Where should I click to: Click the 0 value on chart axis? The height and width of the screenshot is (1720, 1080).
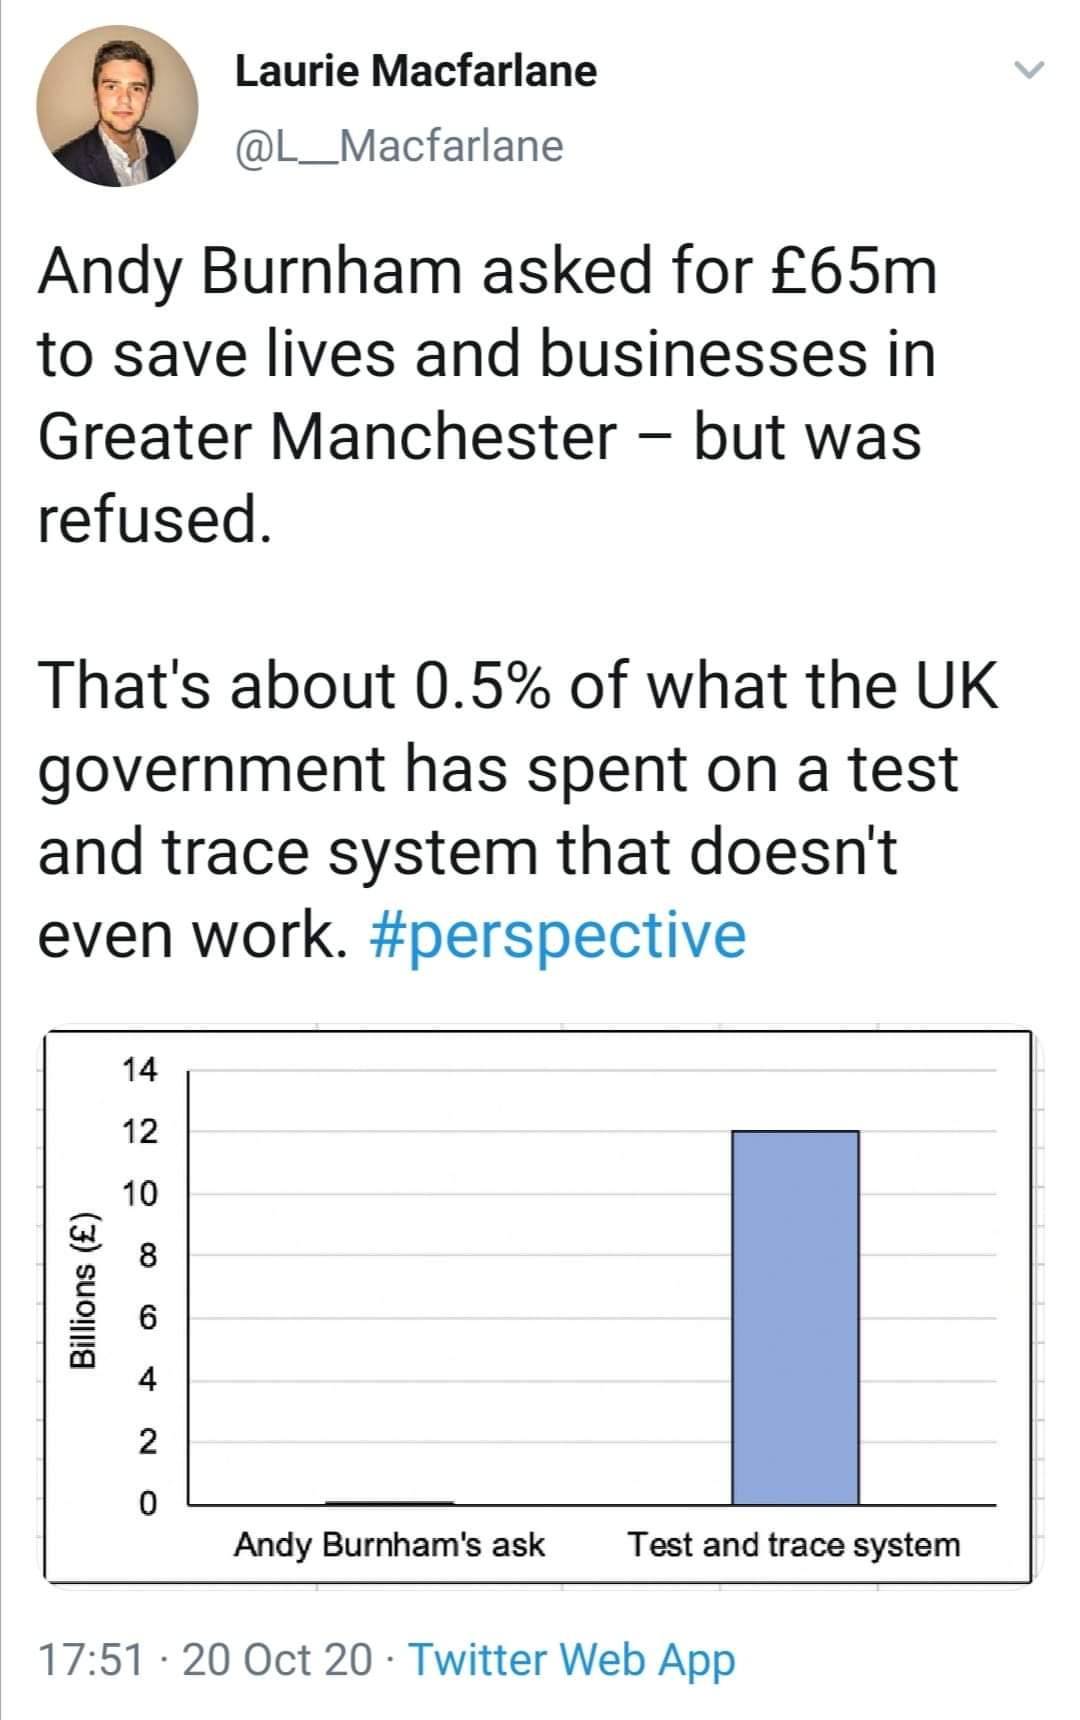147,1503
